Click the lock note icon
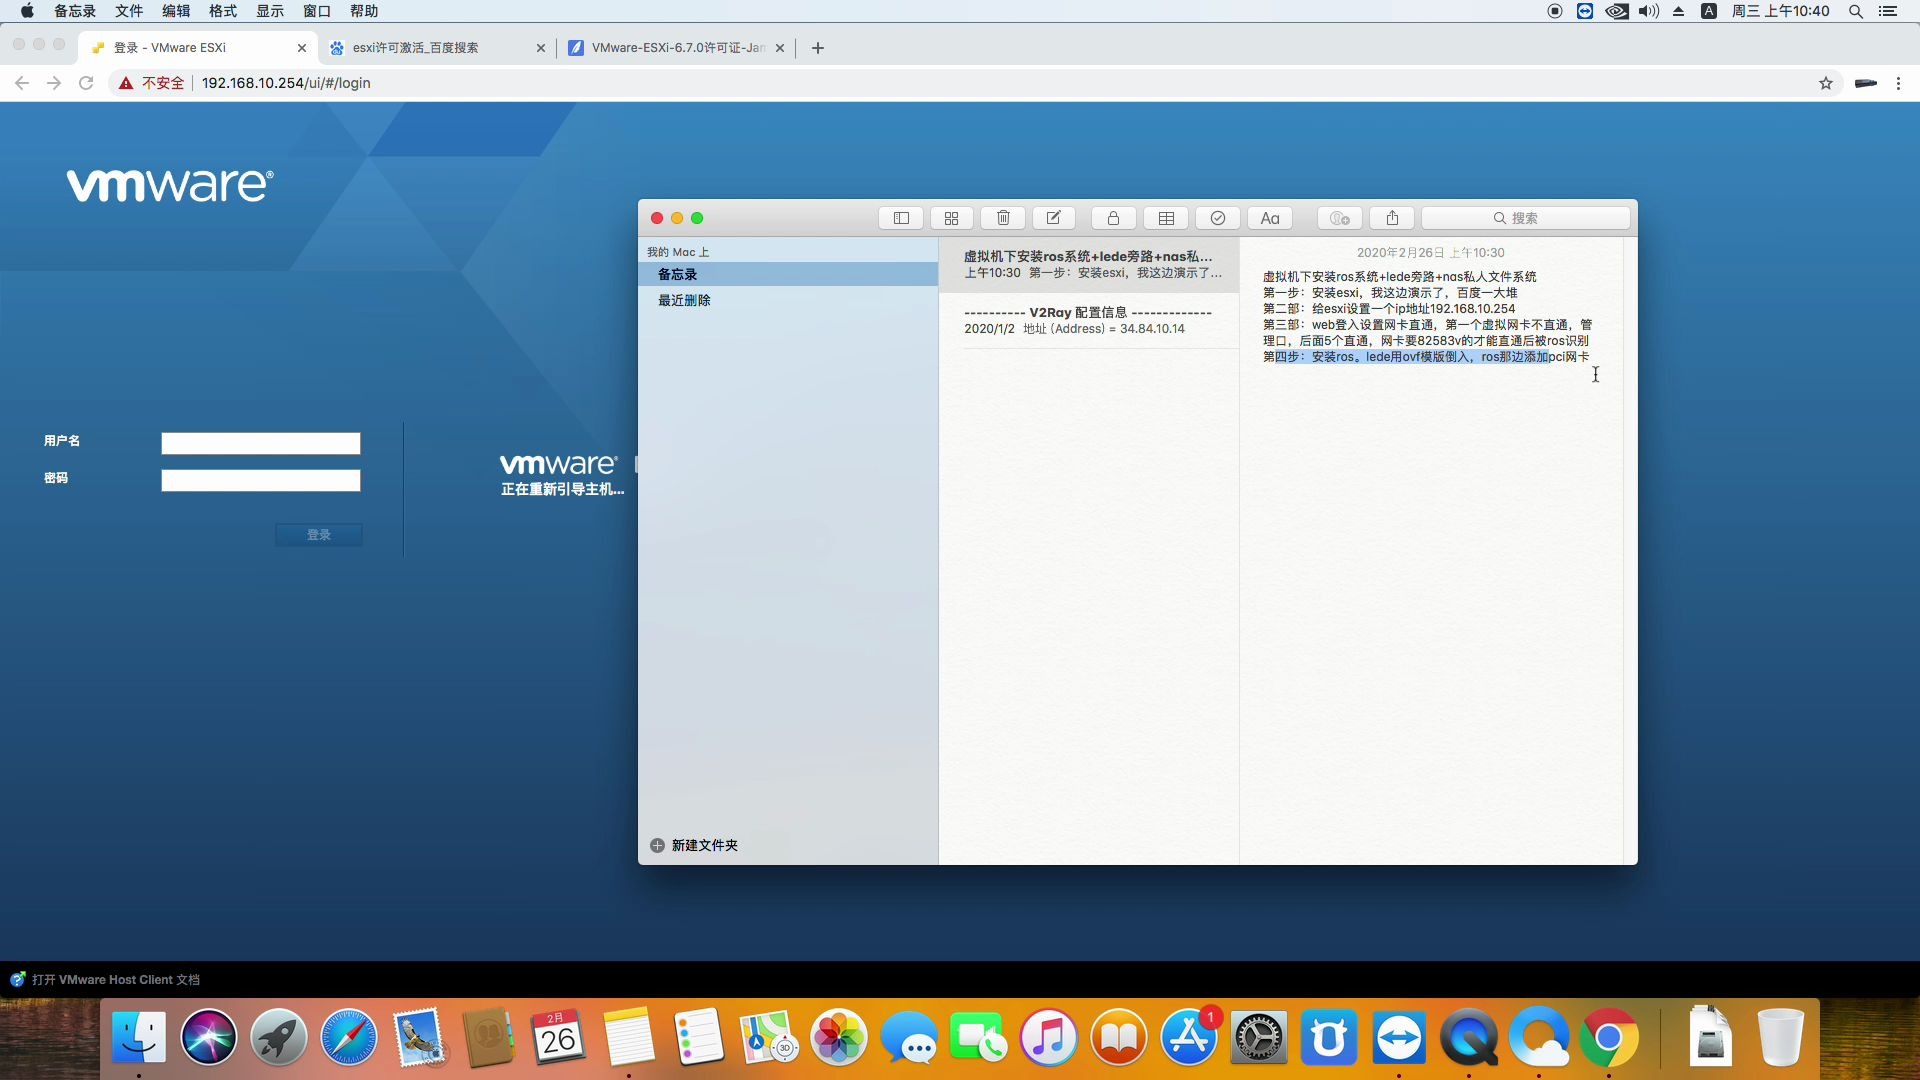The image size is (1920, 1080). point(1113,218)
